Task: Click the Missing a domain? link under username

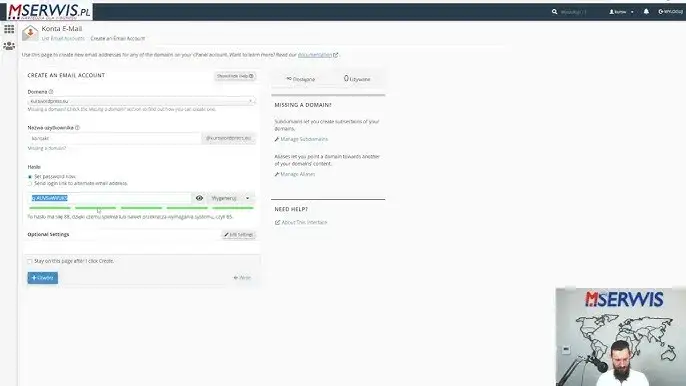Action: [x=47, y=148]
